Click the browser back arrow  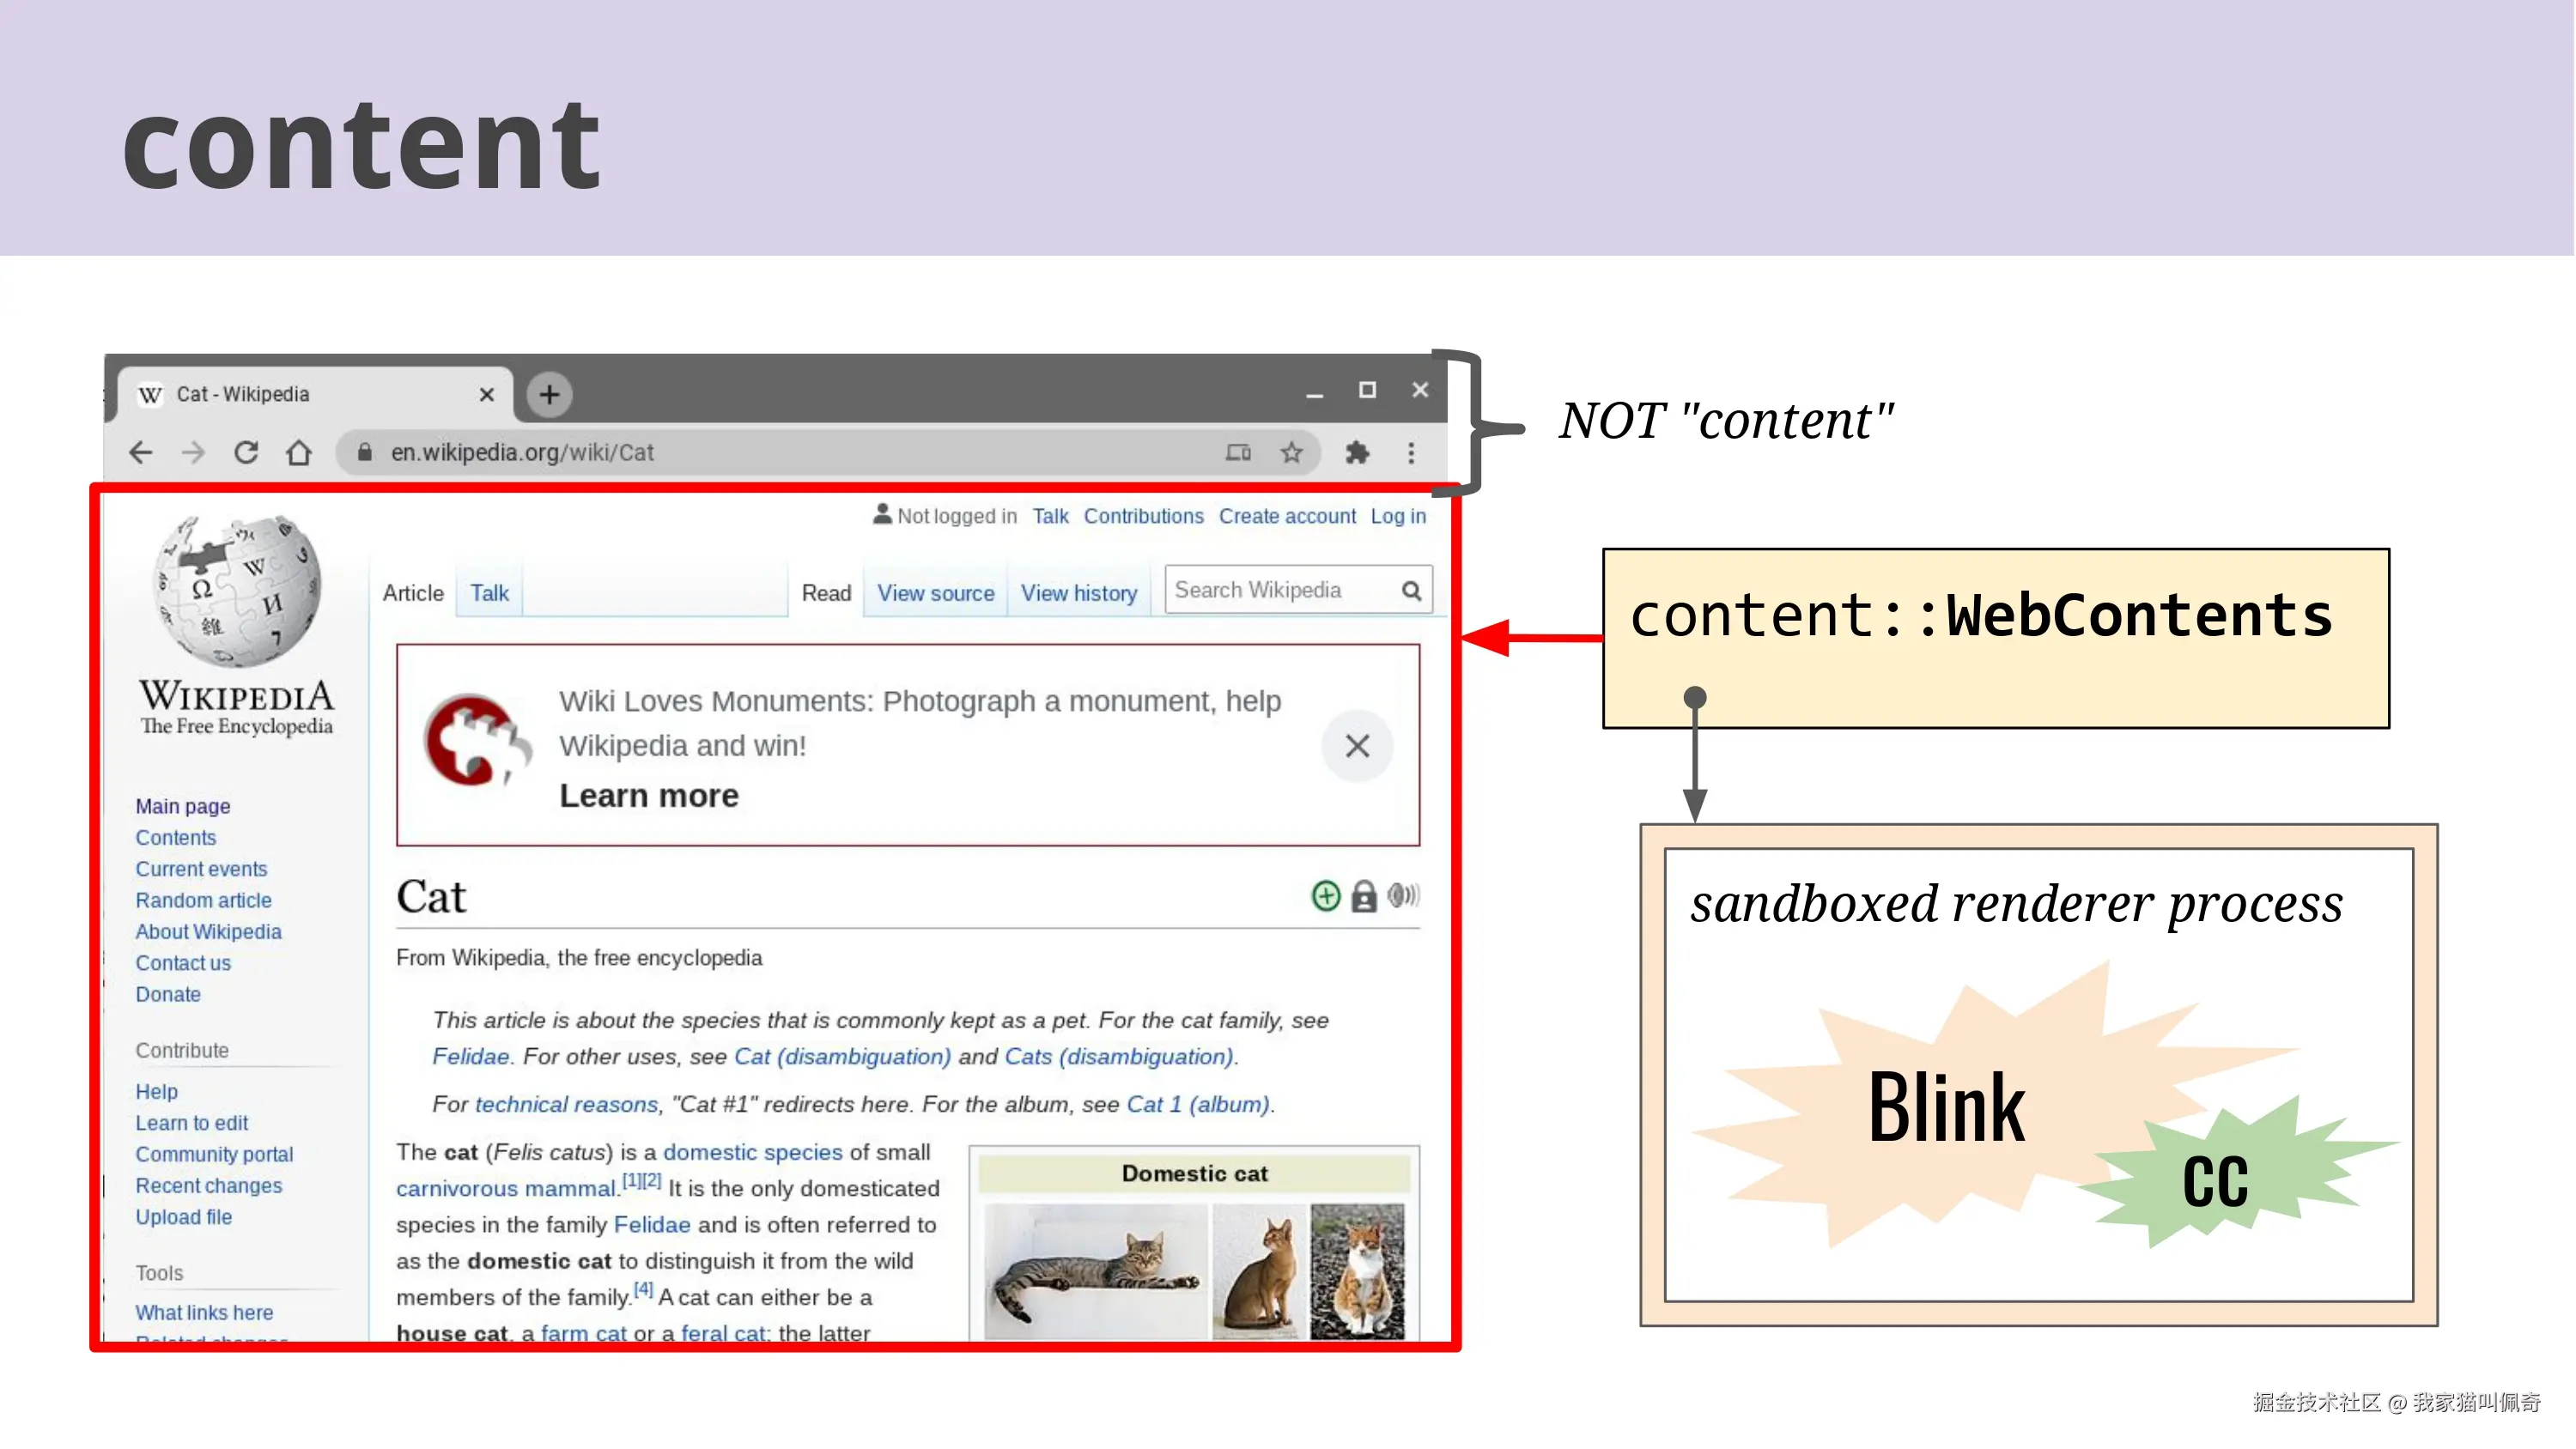[x=141, y=453]
